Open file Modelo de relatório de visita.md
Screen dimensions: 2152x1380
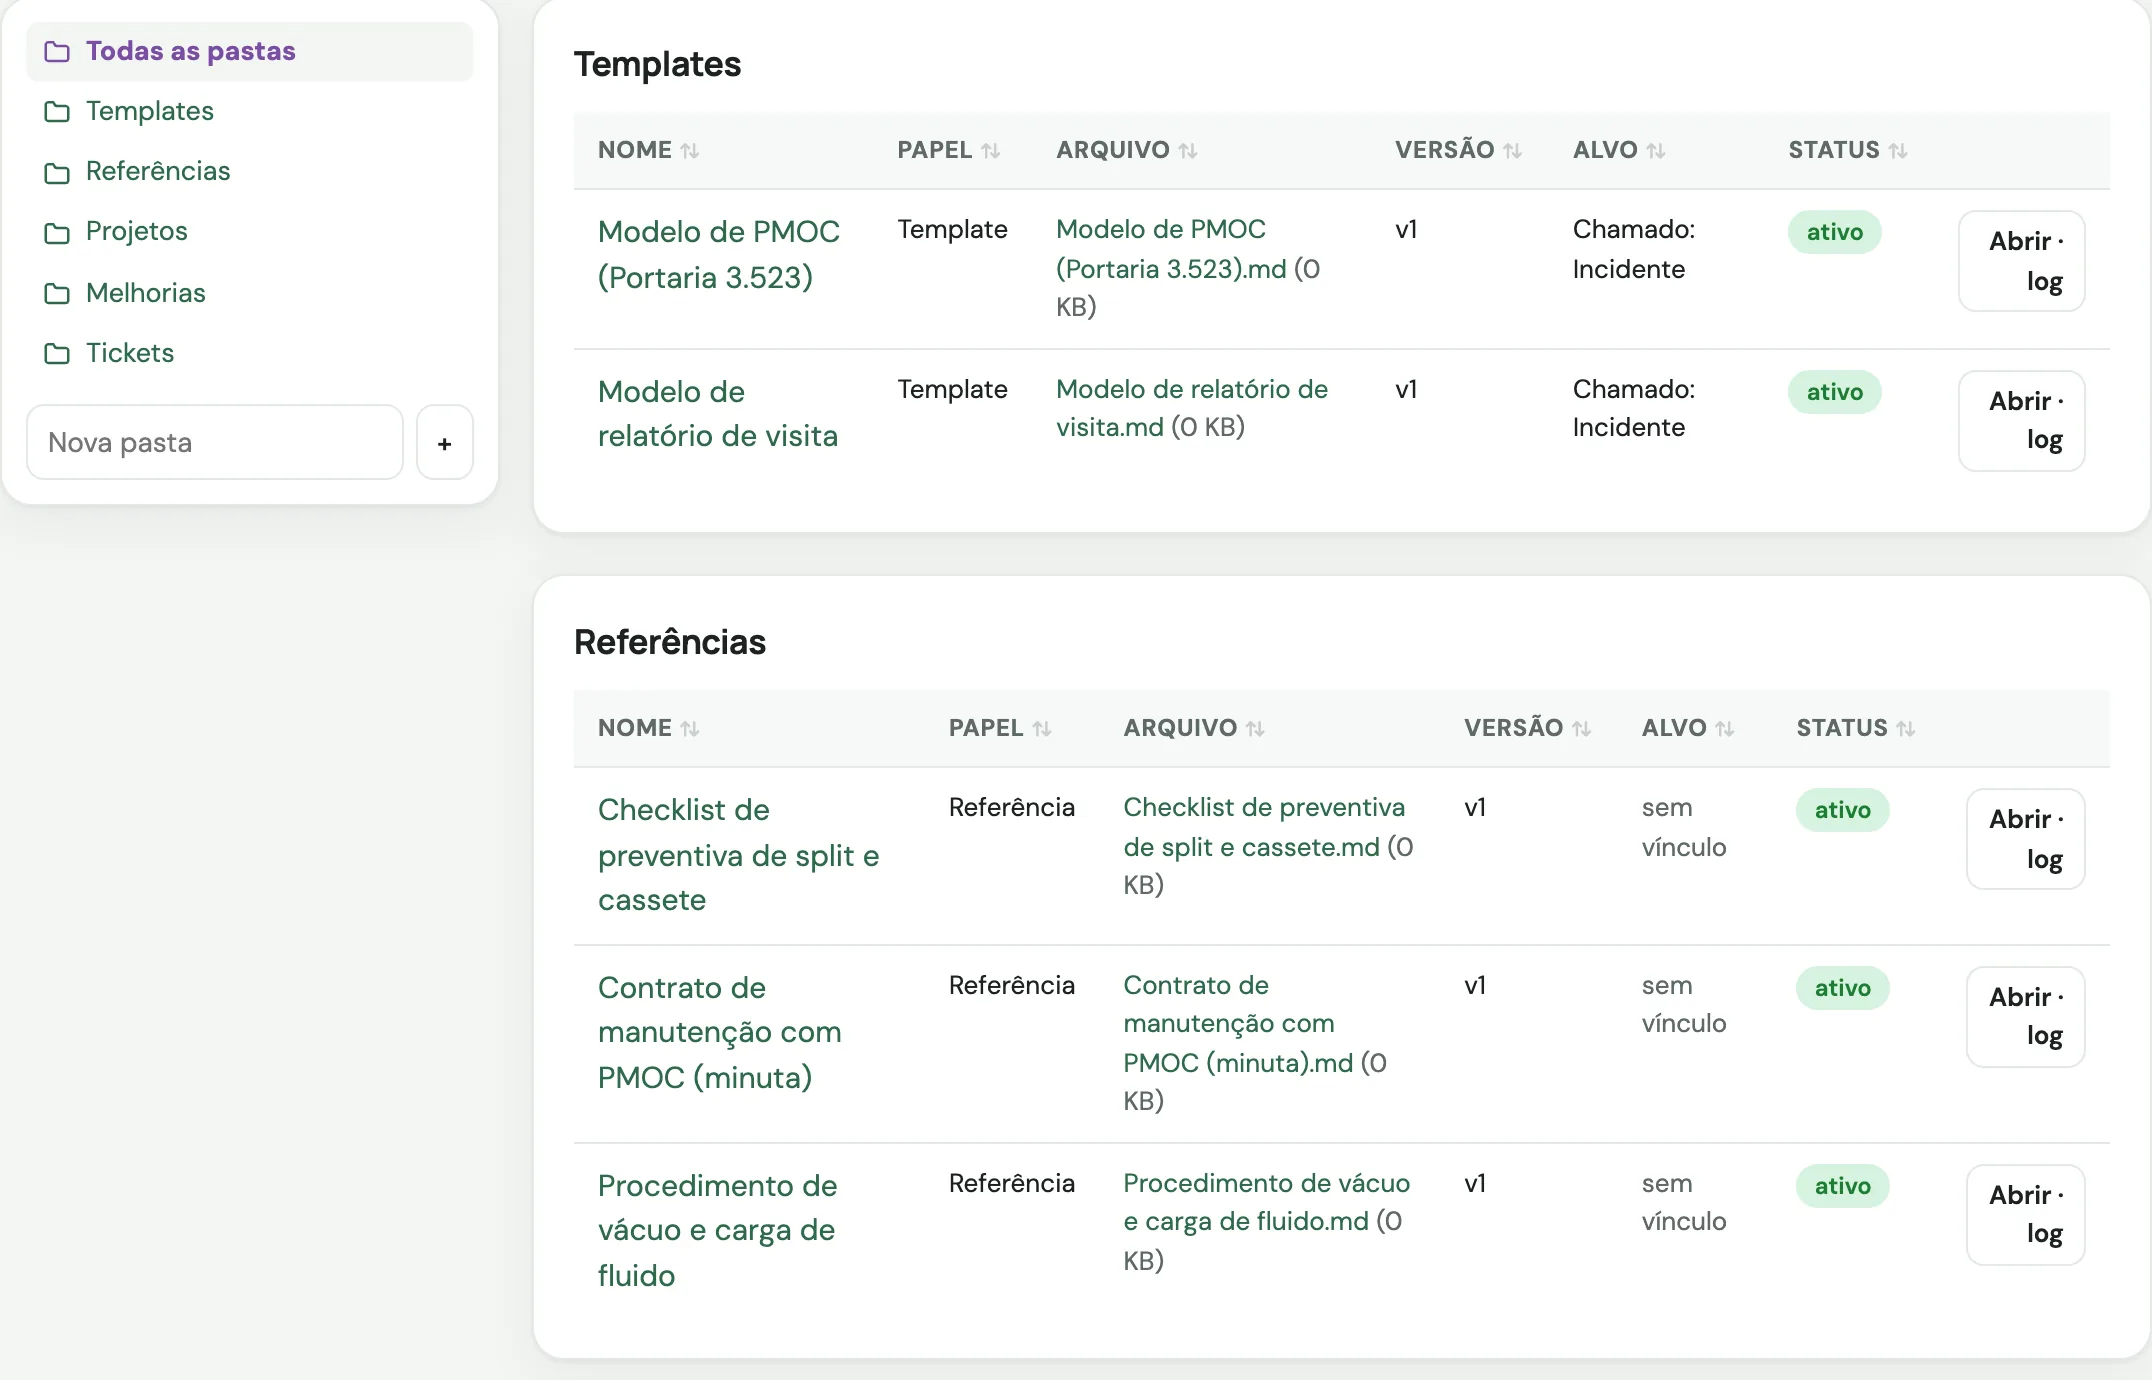[x=1192, y=408]
